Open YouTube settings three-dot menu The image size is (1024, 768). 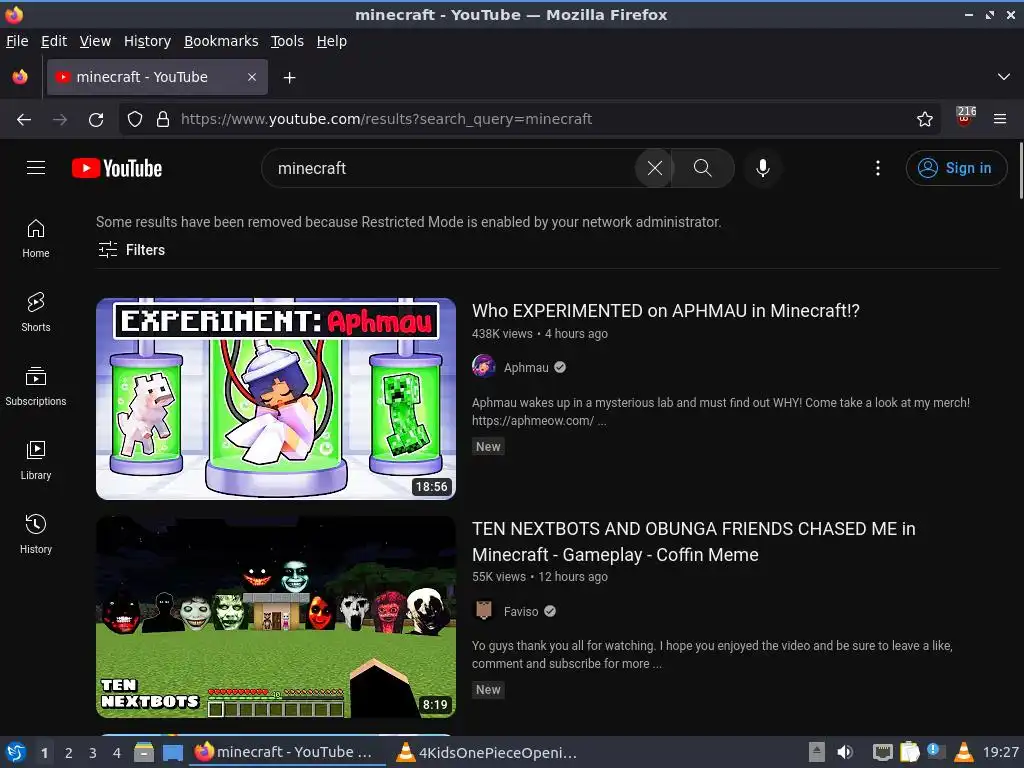[878, 168]
